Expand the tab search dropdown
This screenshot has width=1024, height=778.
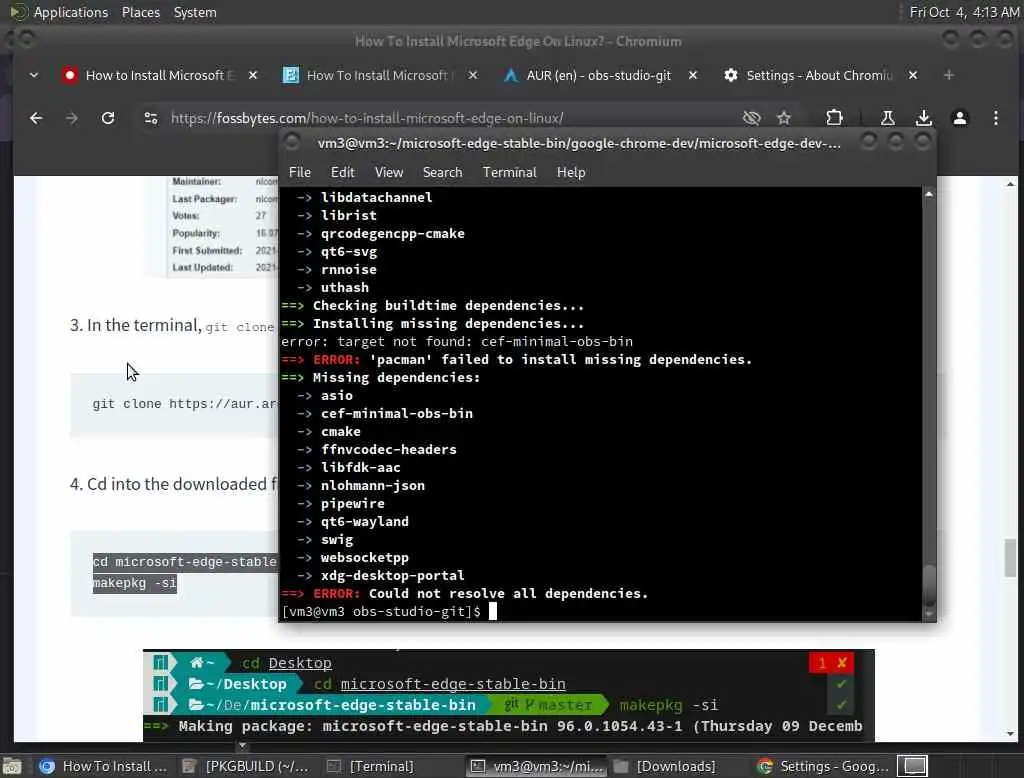[34, 76]
